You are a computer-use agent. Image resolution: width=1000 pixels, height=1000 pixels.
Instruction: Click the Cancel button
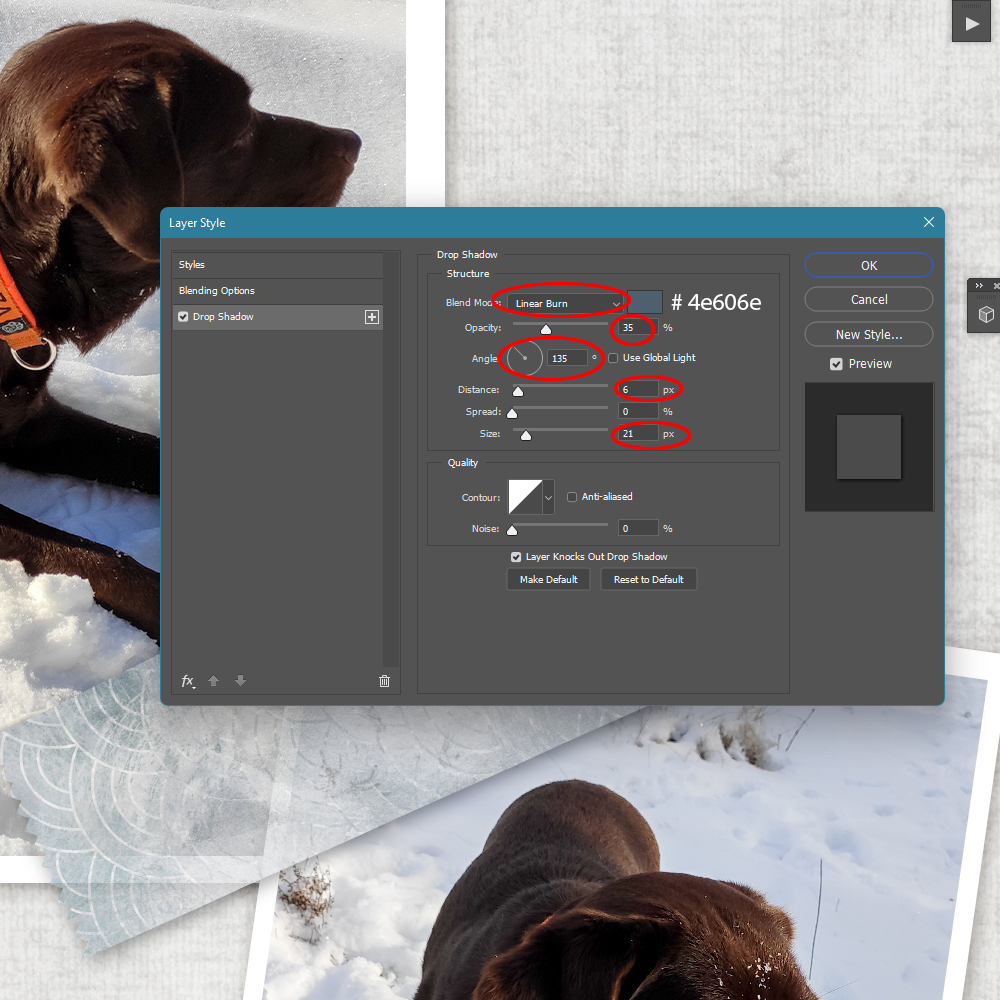click(x=869, y=300)
